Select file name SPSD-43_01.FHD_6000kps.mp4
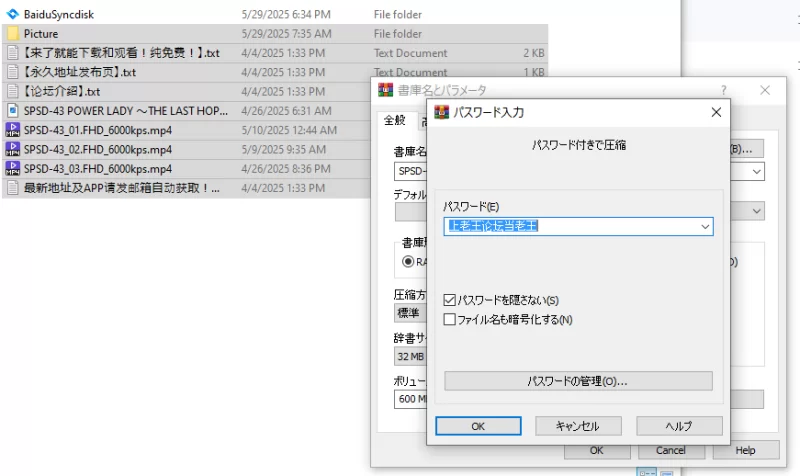This screenshot has height=476, width=800. tap(98, 130)
